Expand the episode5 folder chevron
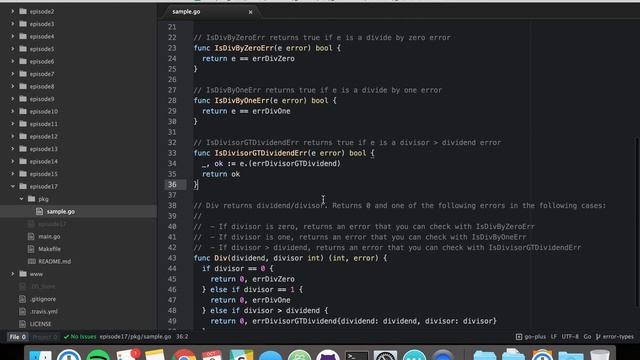Viewport: 640px width, 360px height. point(13,49)
